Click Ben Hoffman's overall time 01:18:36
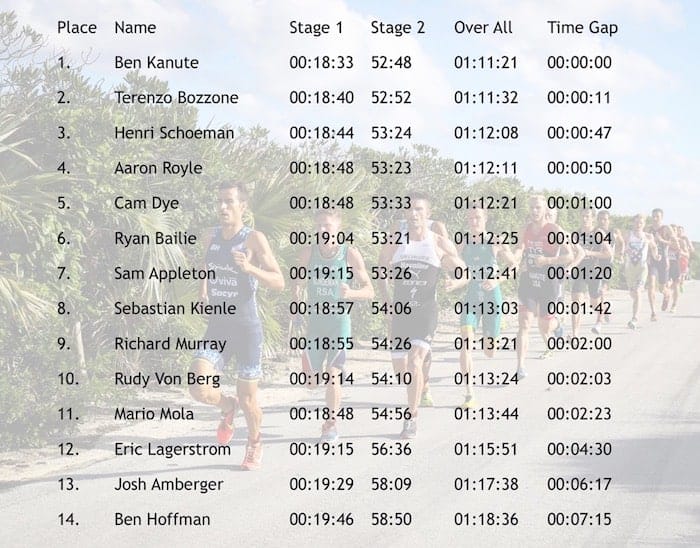The height and width of the screenshot is (548, 700). [486, 520]
